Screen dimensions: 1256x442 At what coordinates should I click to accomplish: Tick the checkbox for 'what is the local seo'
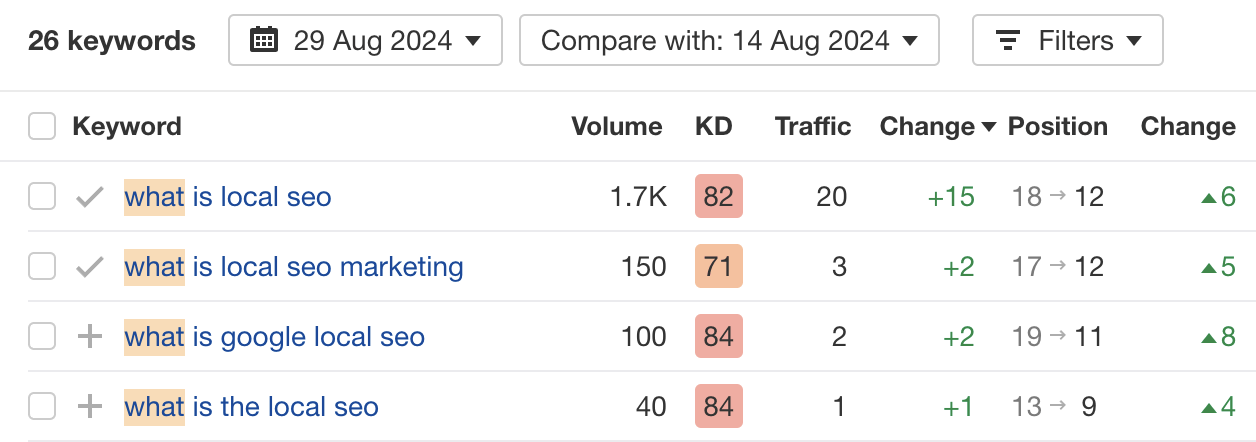[42, 407]
